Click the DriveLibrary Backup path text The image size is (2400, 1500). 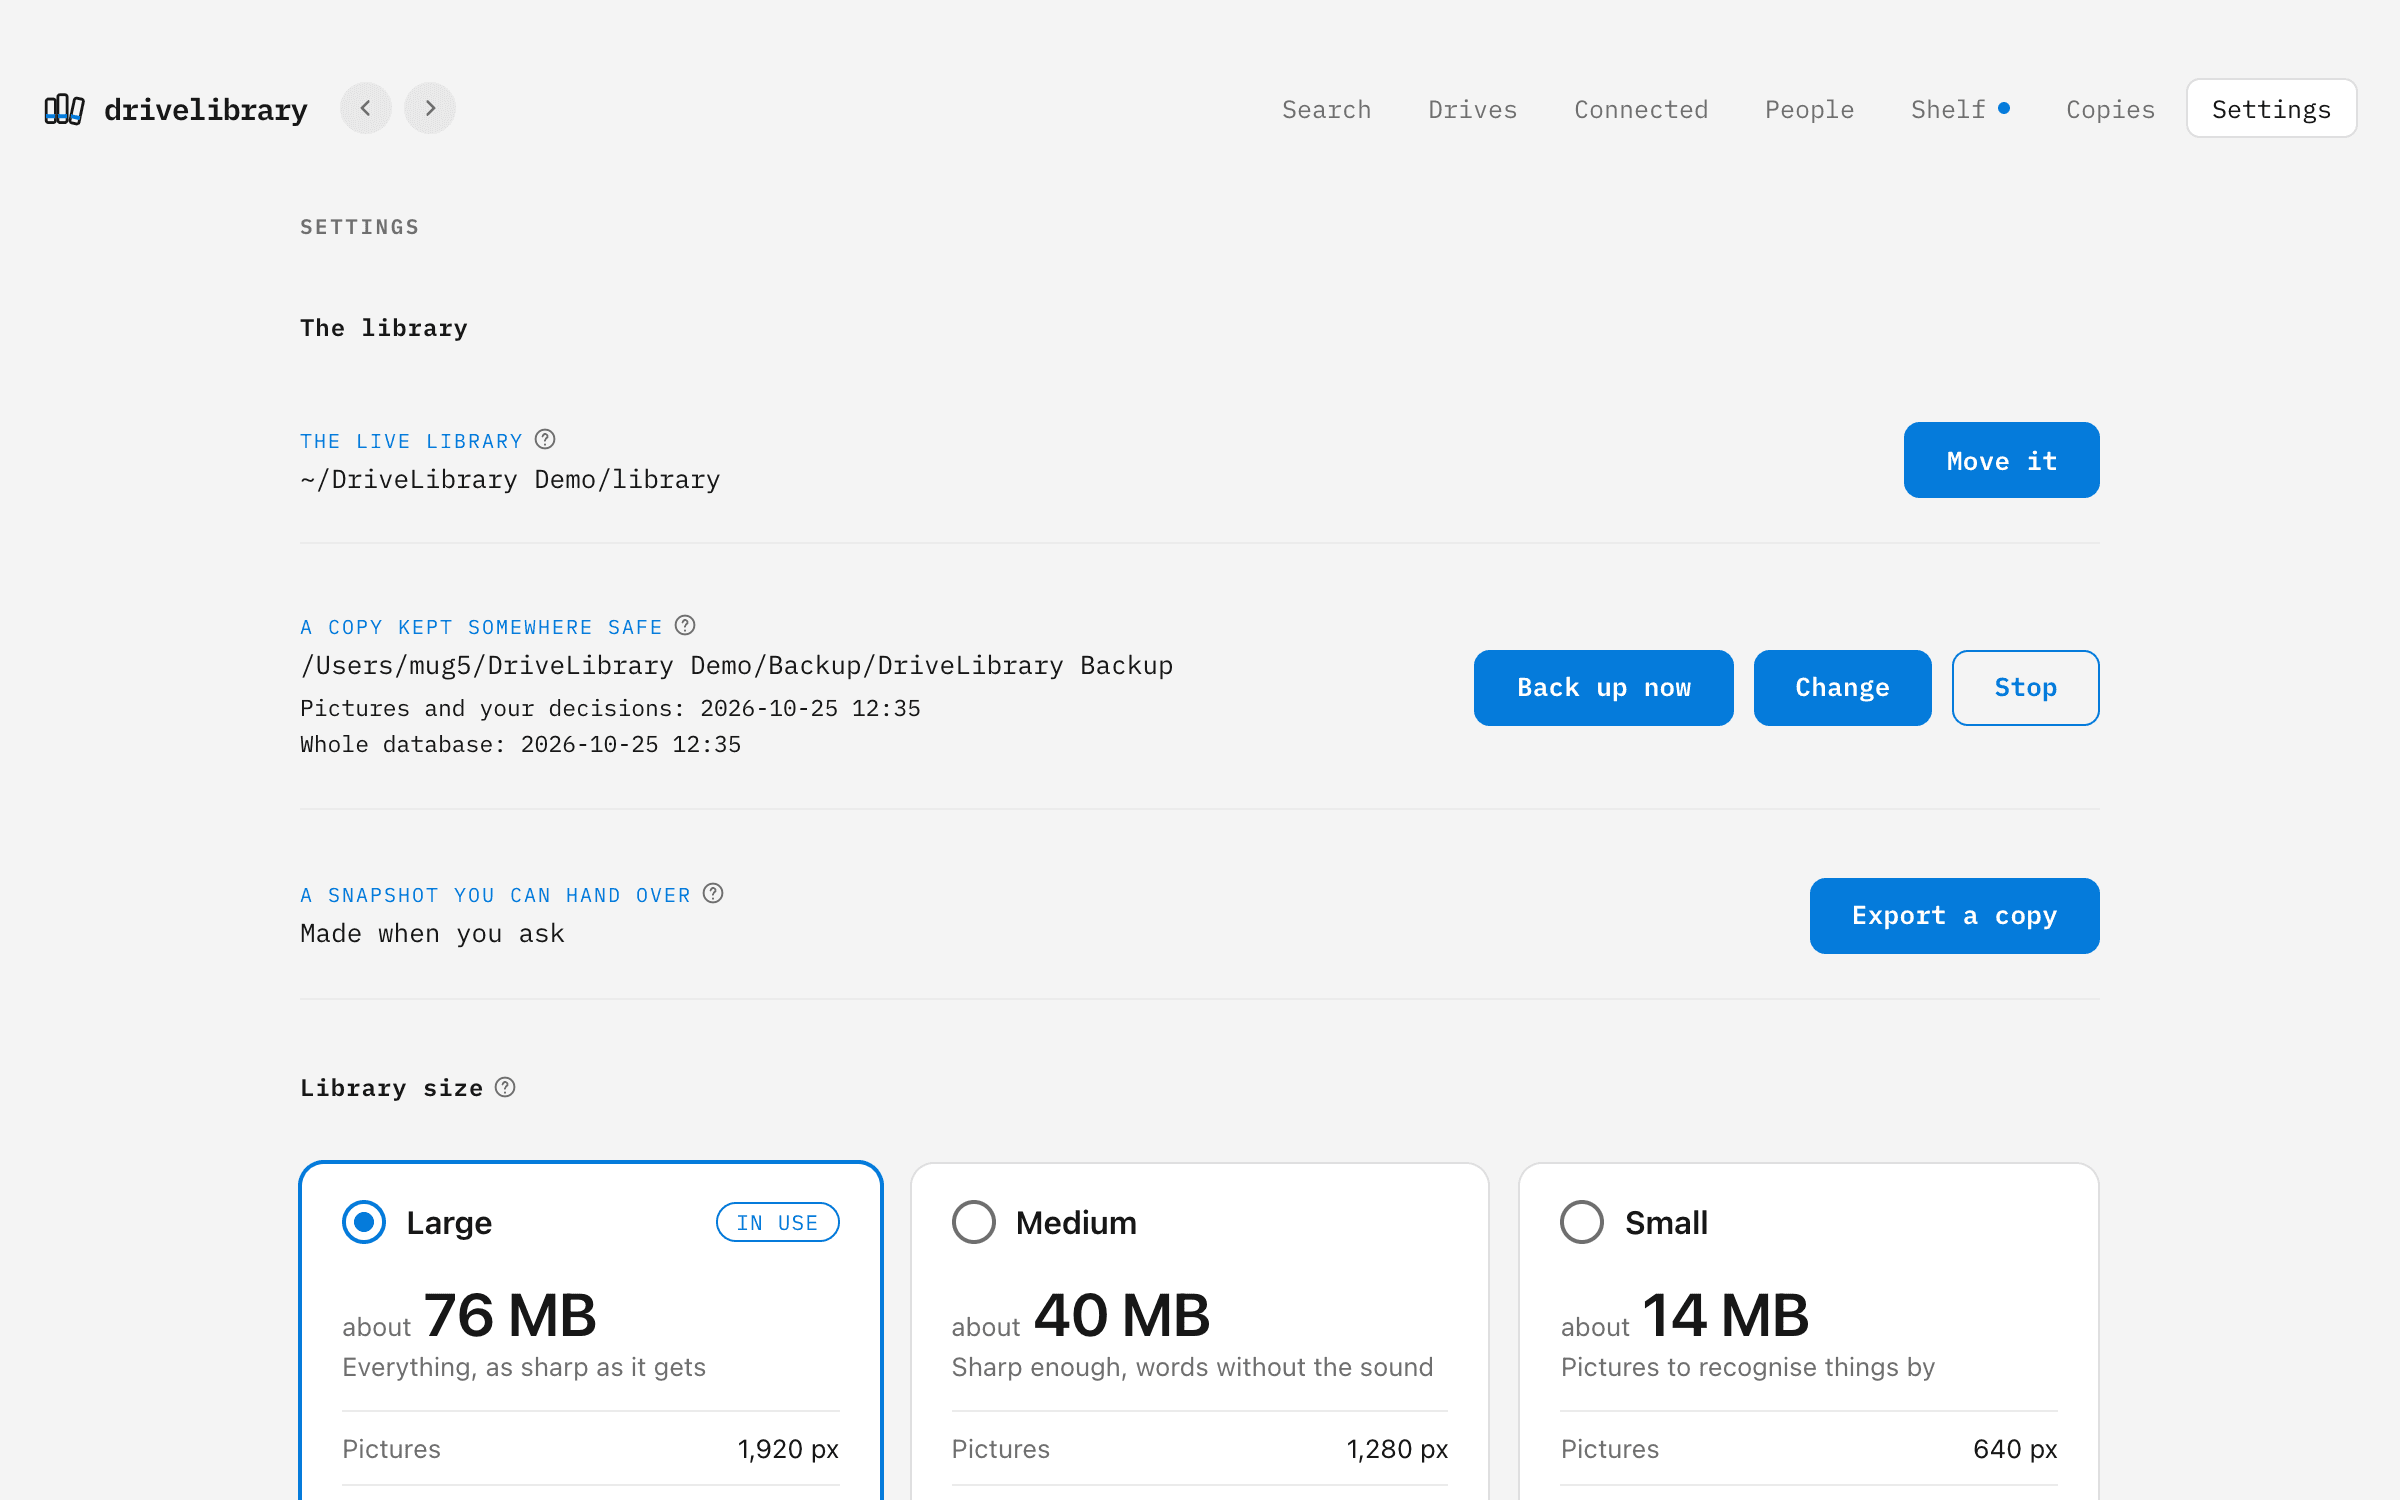point(736,666)
